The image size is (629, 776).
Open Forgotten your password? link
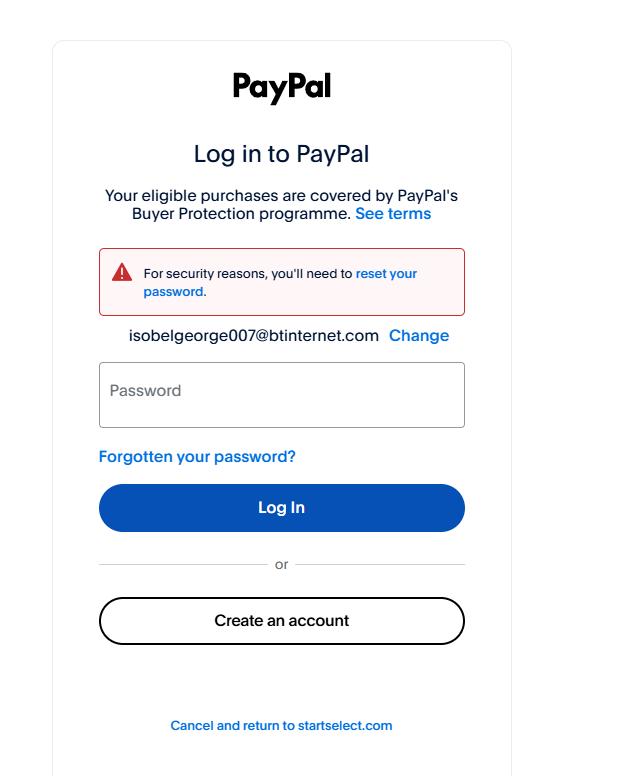click(x=197, y=457)
